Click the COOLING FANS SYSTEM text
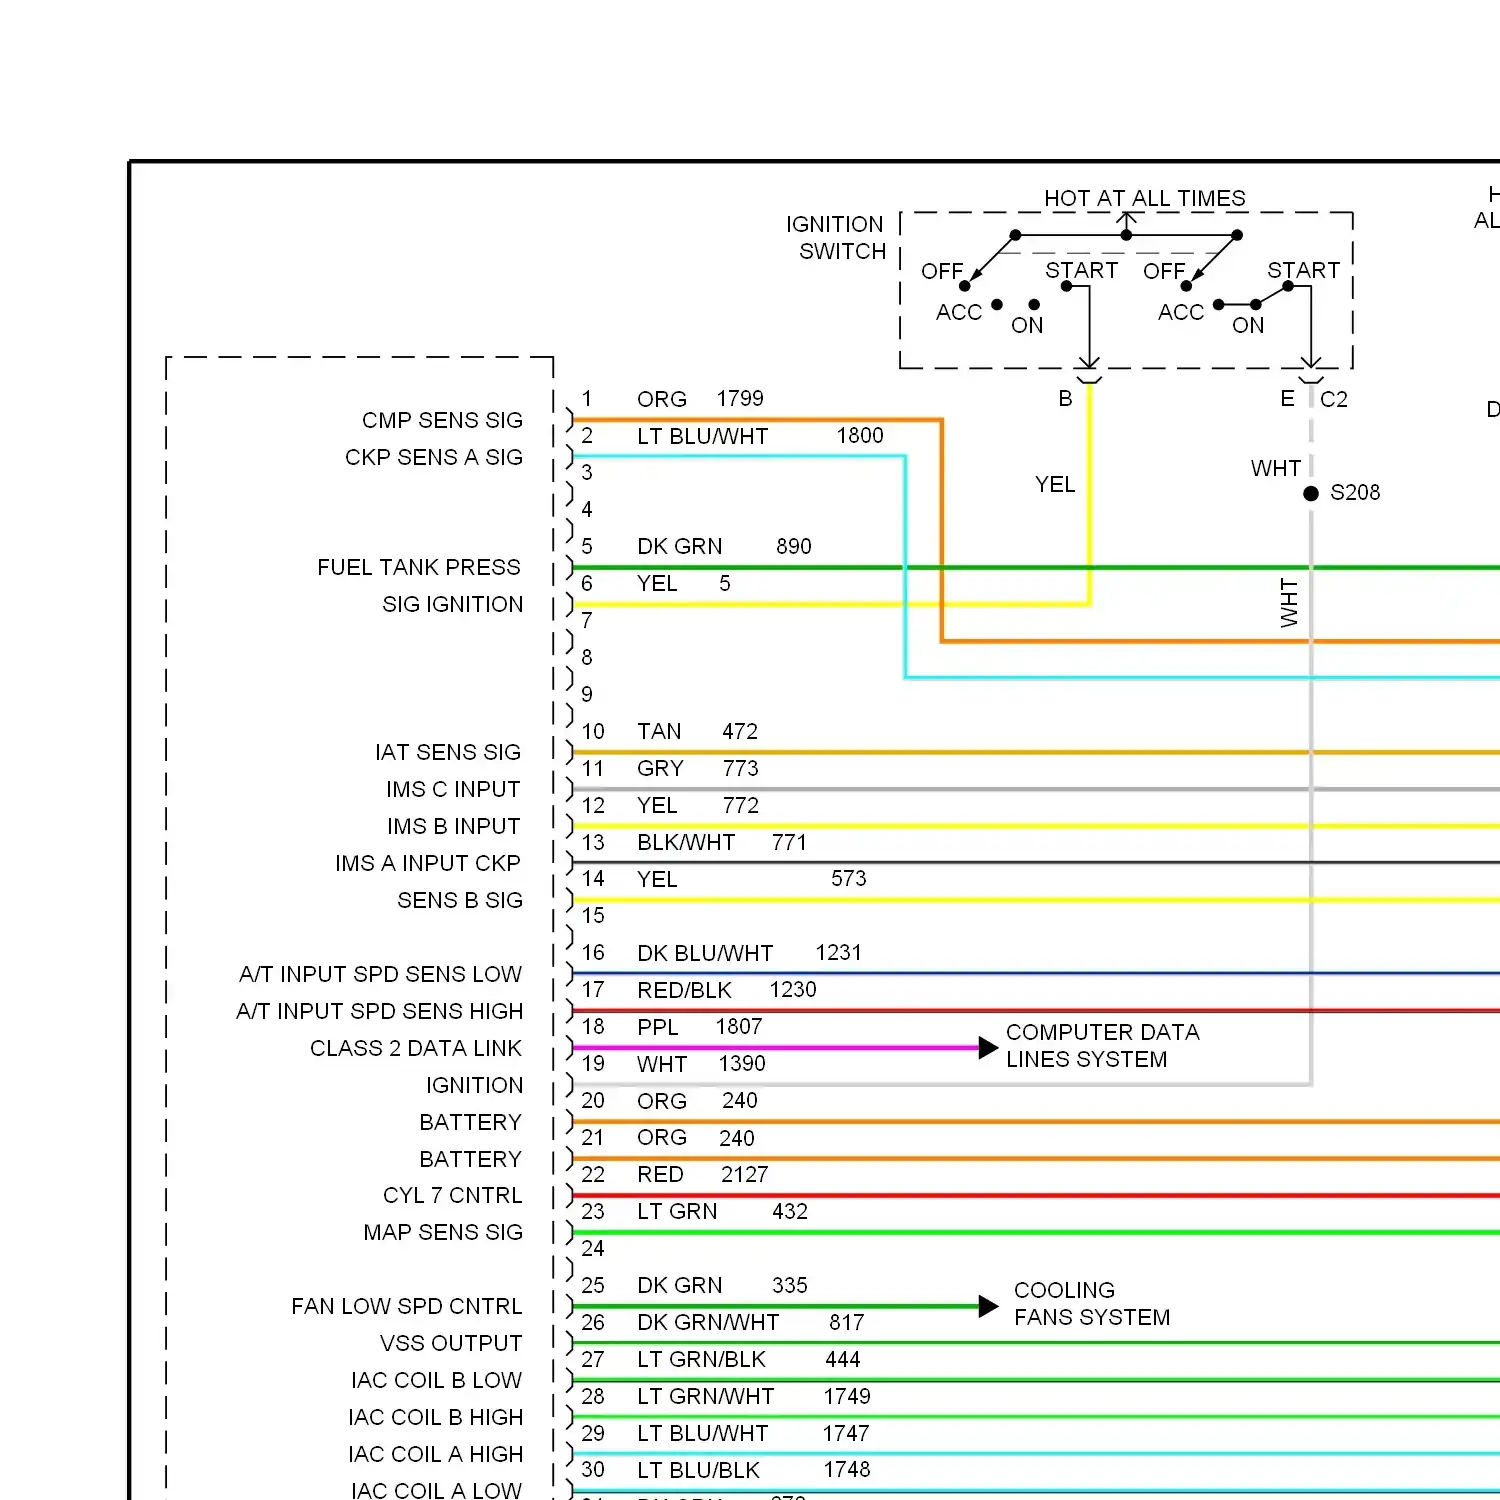 pyautogui.click(x=1092, y=1304)
